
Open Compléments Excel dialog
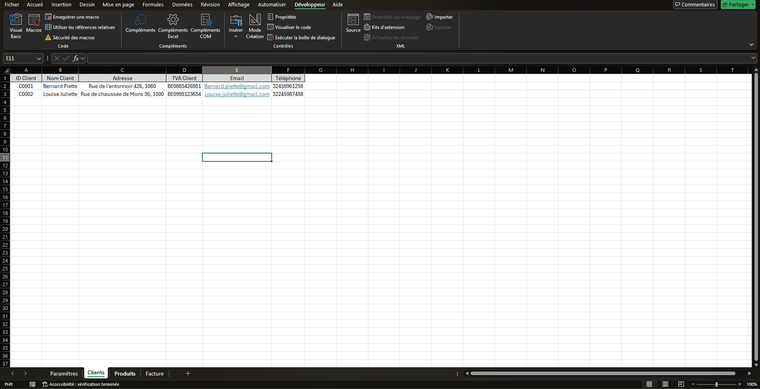pos(173,26)
